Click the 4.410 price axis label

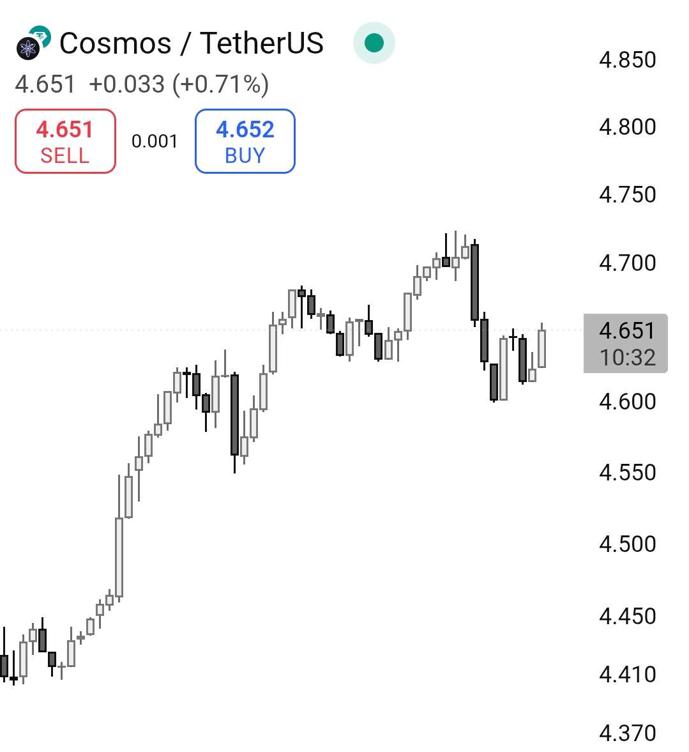[x=627, y=675]
